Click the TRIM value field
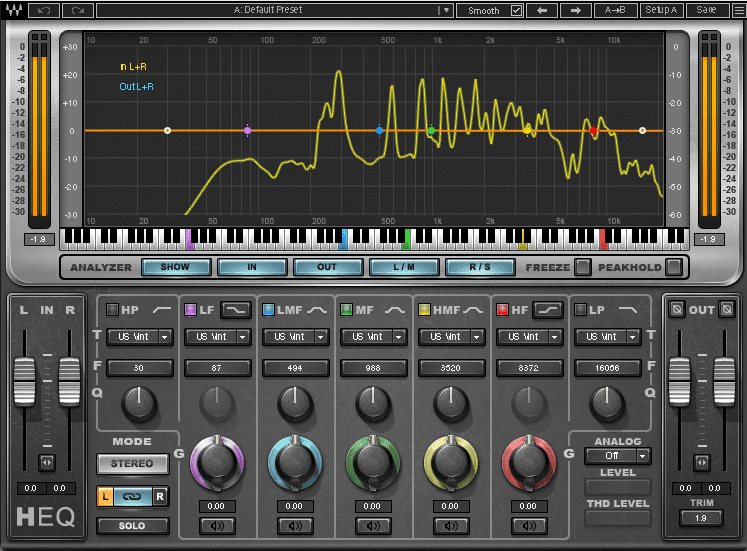This screenshot has height=551, width=747. 701,518
